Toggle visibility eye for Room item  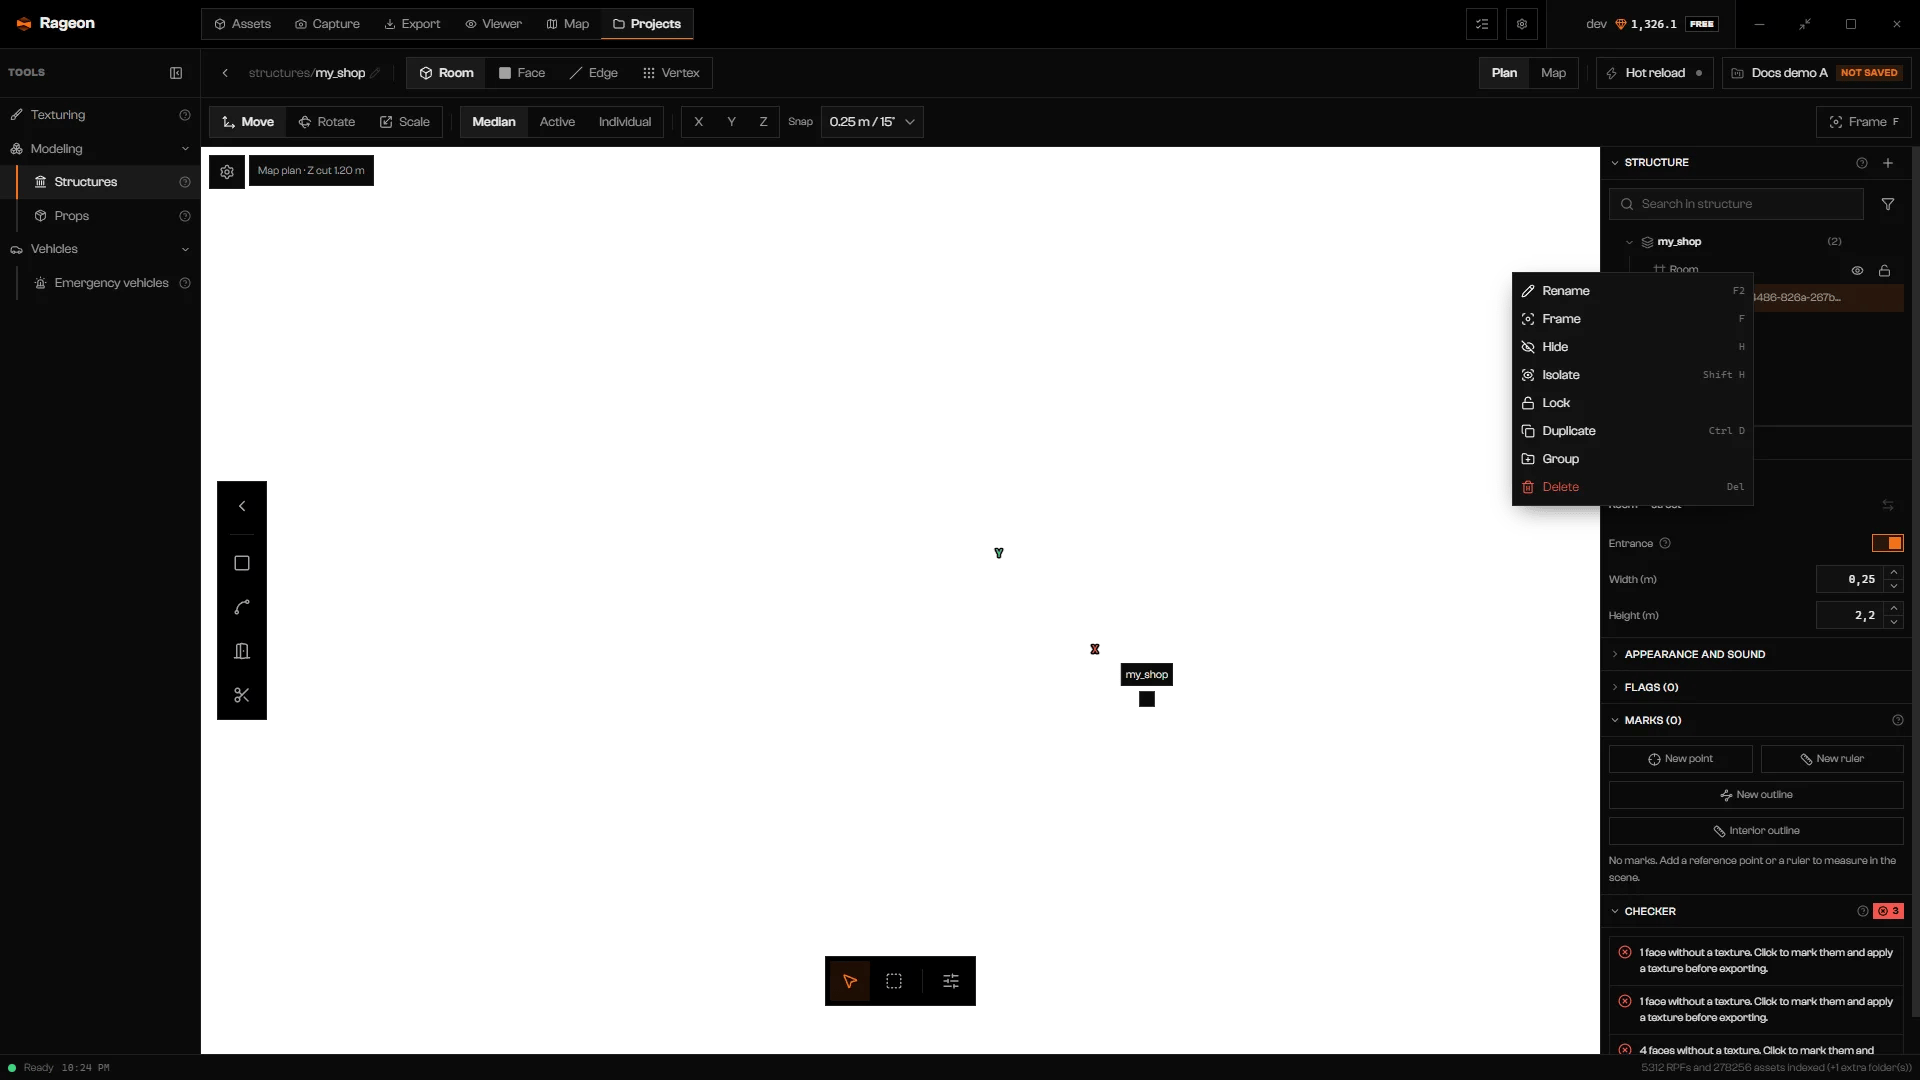point(1857,271)
